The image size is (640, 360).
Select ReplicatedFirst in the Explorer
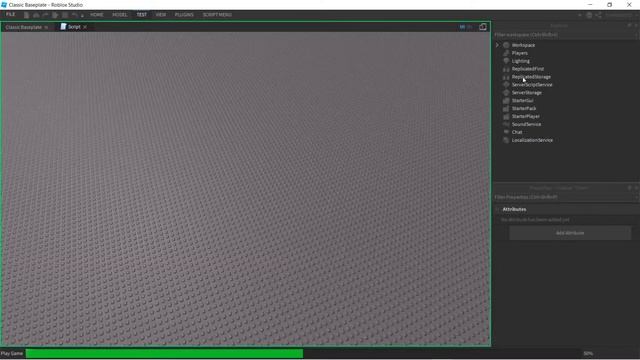tap(528, 69)
